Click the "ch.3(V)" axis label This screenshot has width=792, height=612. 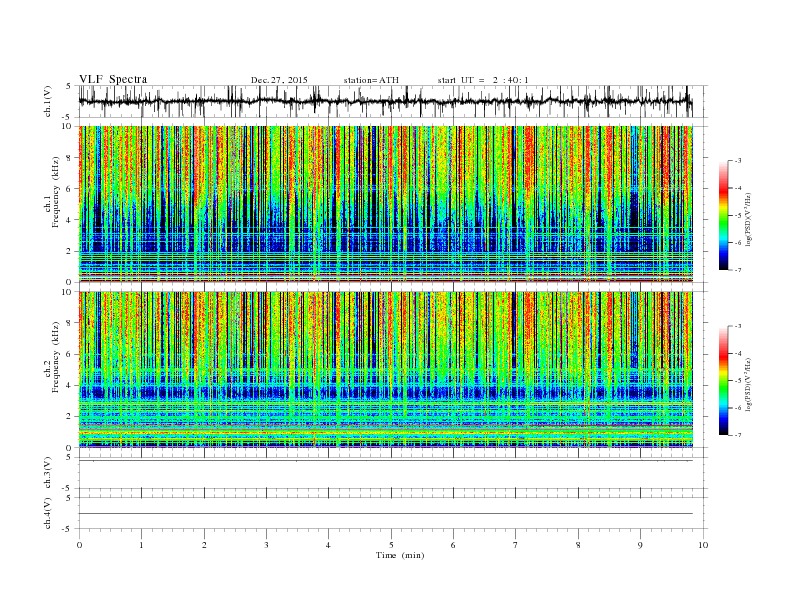(x=48, y=473)
